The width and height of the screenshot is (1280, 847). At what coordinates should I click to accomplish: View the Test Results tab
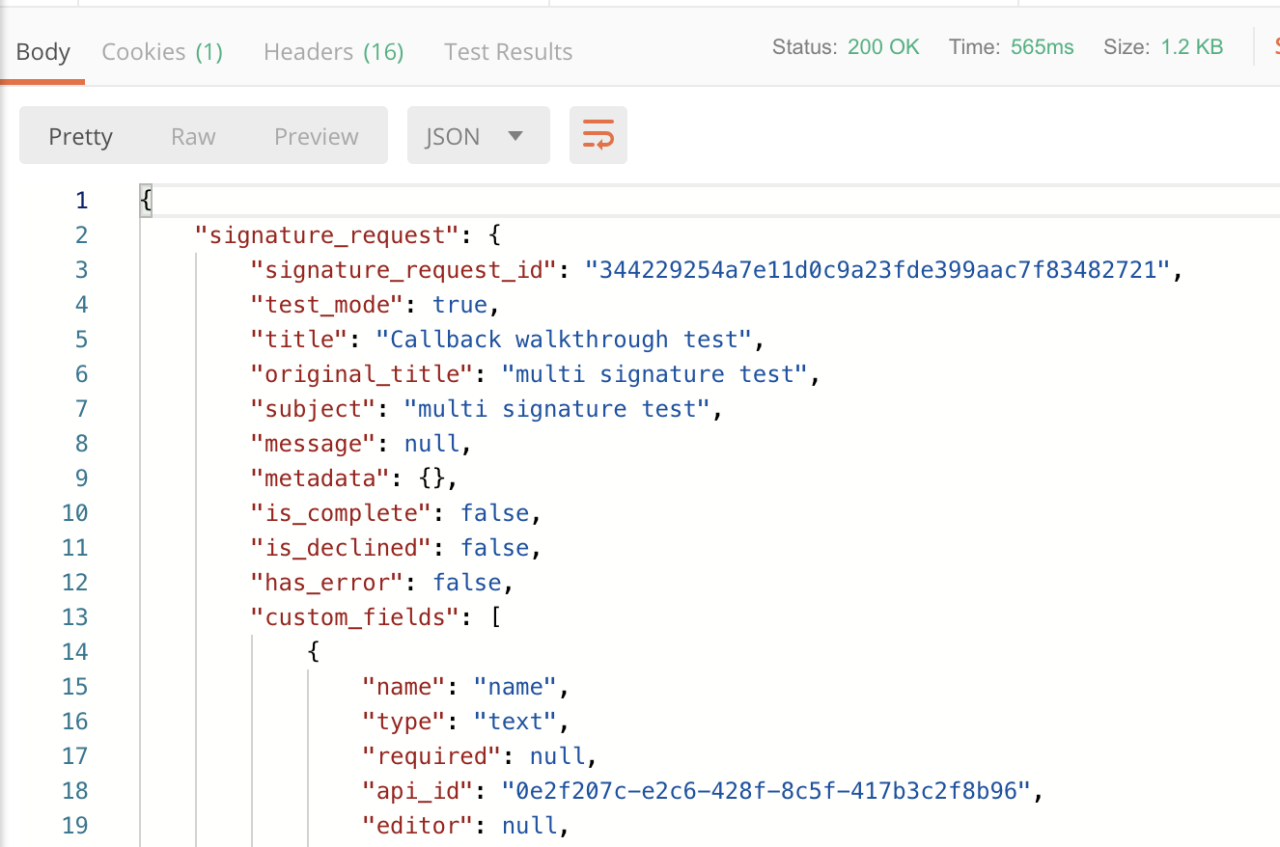click(x=508, y=51)
